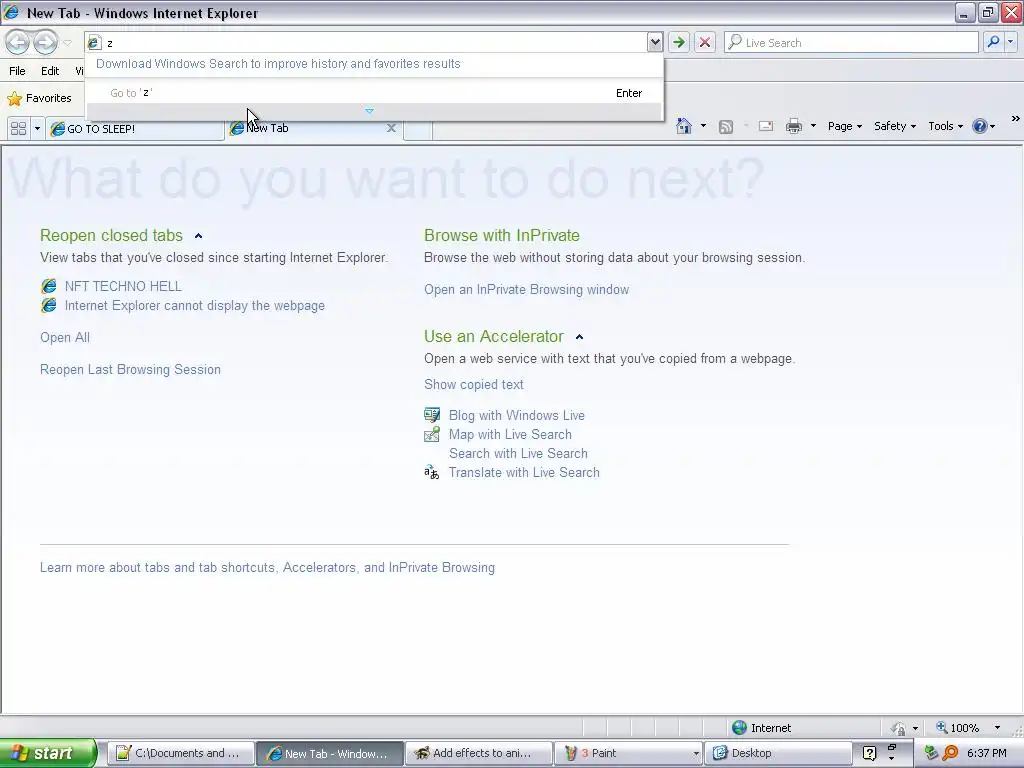Image resolution: width=1024 pixels, height=768 pixels.
Task: Click the Forward navigation button
Action: click(45, 42)
